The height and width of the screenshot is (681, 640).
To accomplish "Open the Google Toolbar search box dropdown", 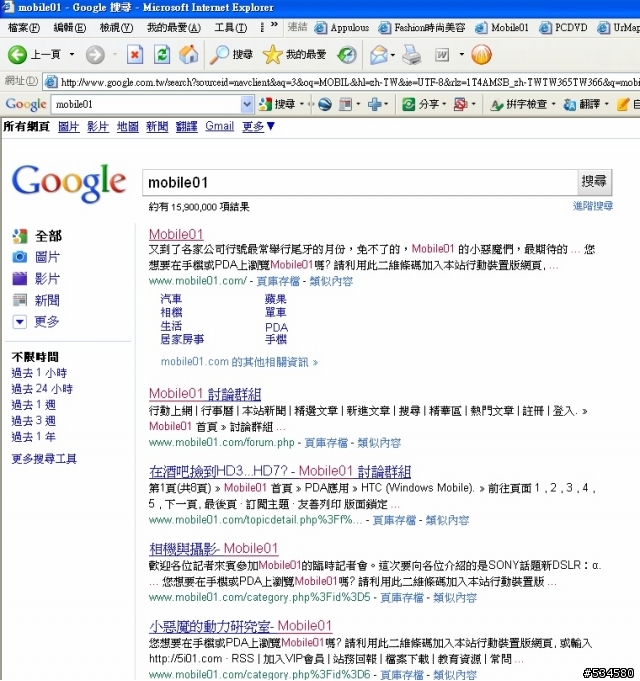I will pyautogui.click(x=247, y=104).
